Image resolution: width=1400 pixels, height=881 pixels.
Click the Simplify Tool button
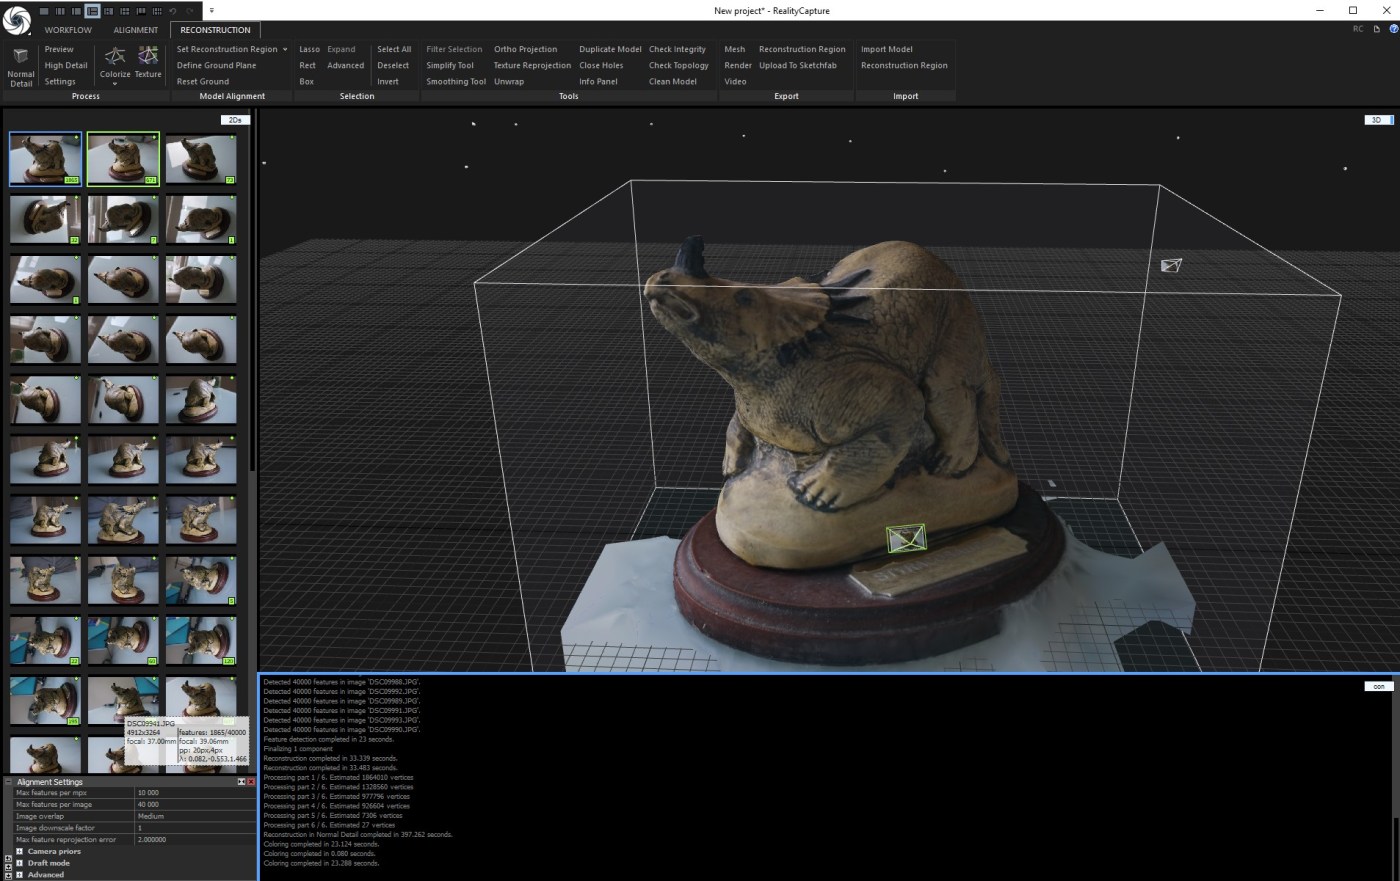[x=450, y=65]
